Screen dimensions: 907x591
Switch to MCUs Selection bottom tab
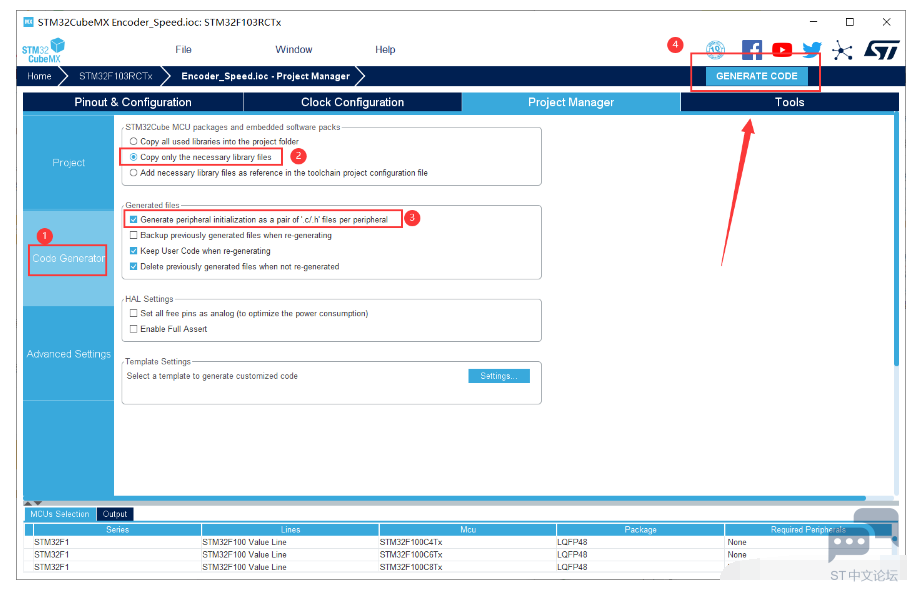pyautogui.click(x=60, y=514)
